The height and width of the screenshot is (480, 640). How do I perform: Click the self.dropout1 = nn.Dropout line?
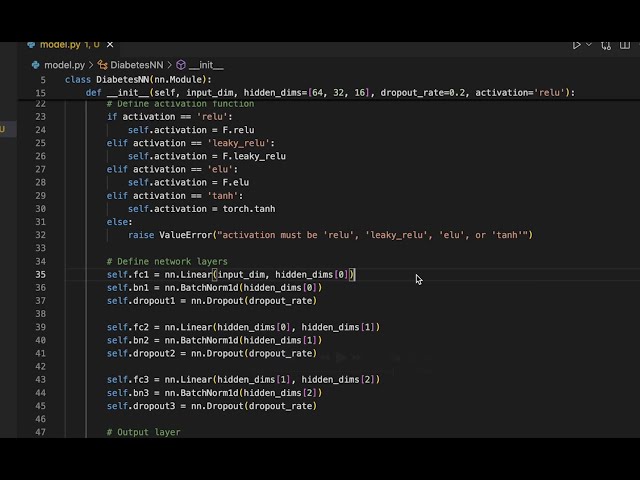pyautogui.click(x=211, y=300)
